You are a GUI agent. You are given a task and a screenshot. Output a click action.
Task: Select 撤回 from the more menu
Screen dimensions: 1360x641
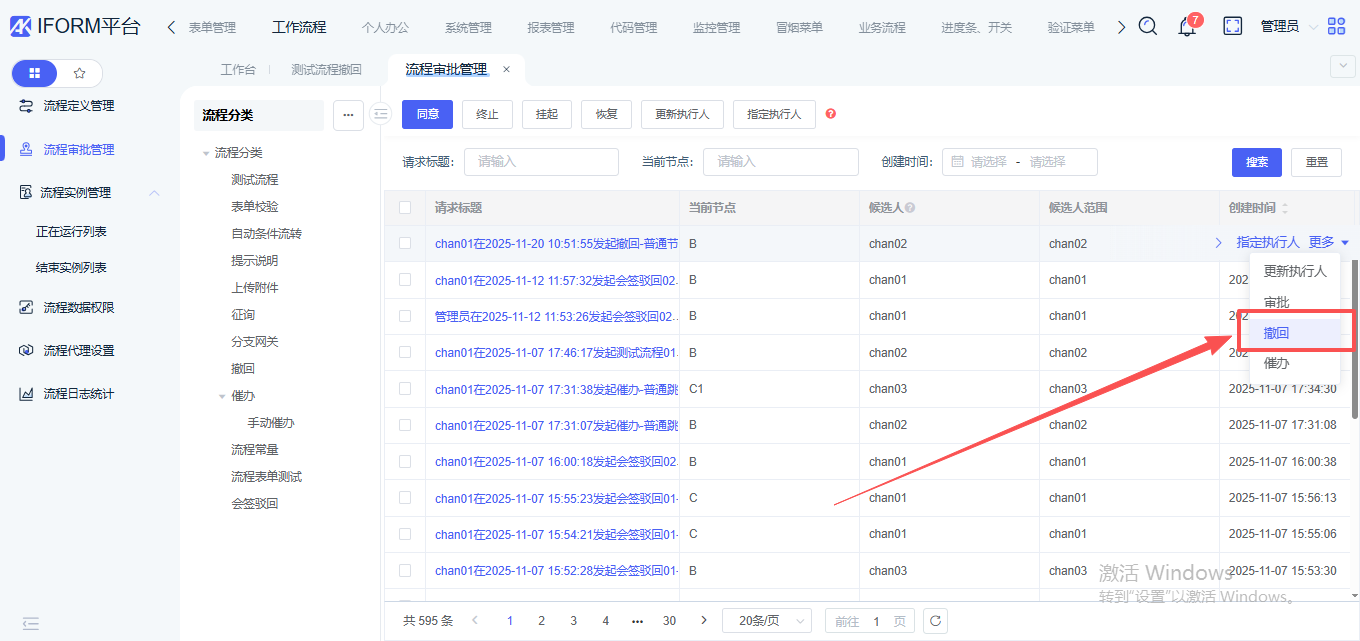[x=1277, y=332]
